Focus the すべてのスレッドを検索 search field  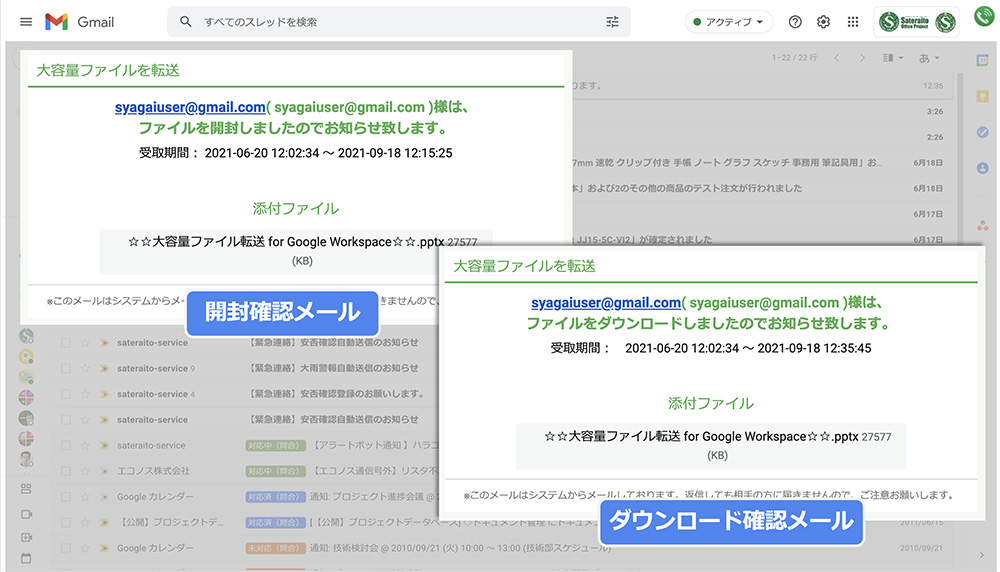[399, 22]
